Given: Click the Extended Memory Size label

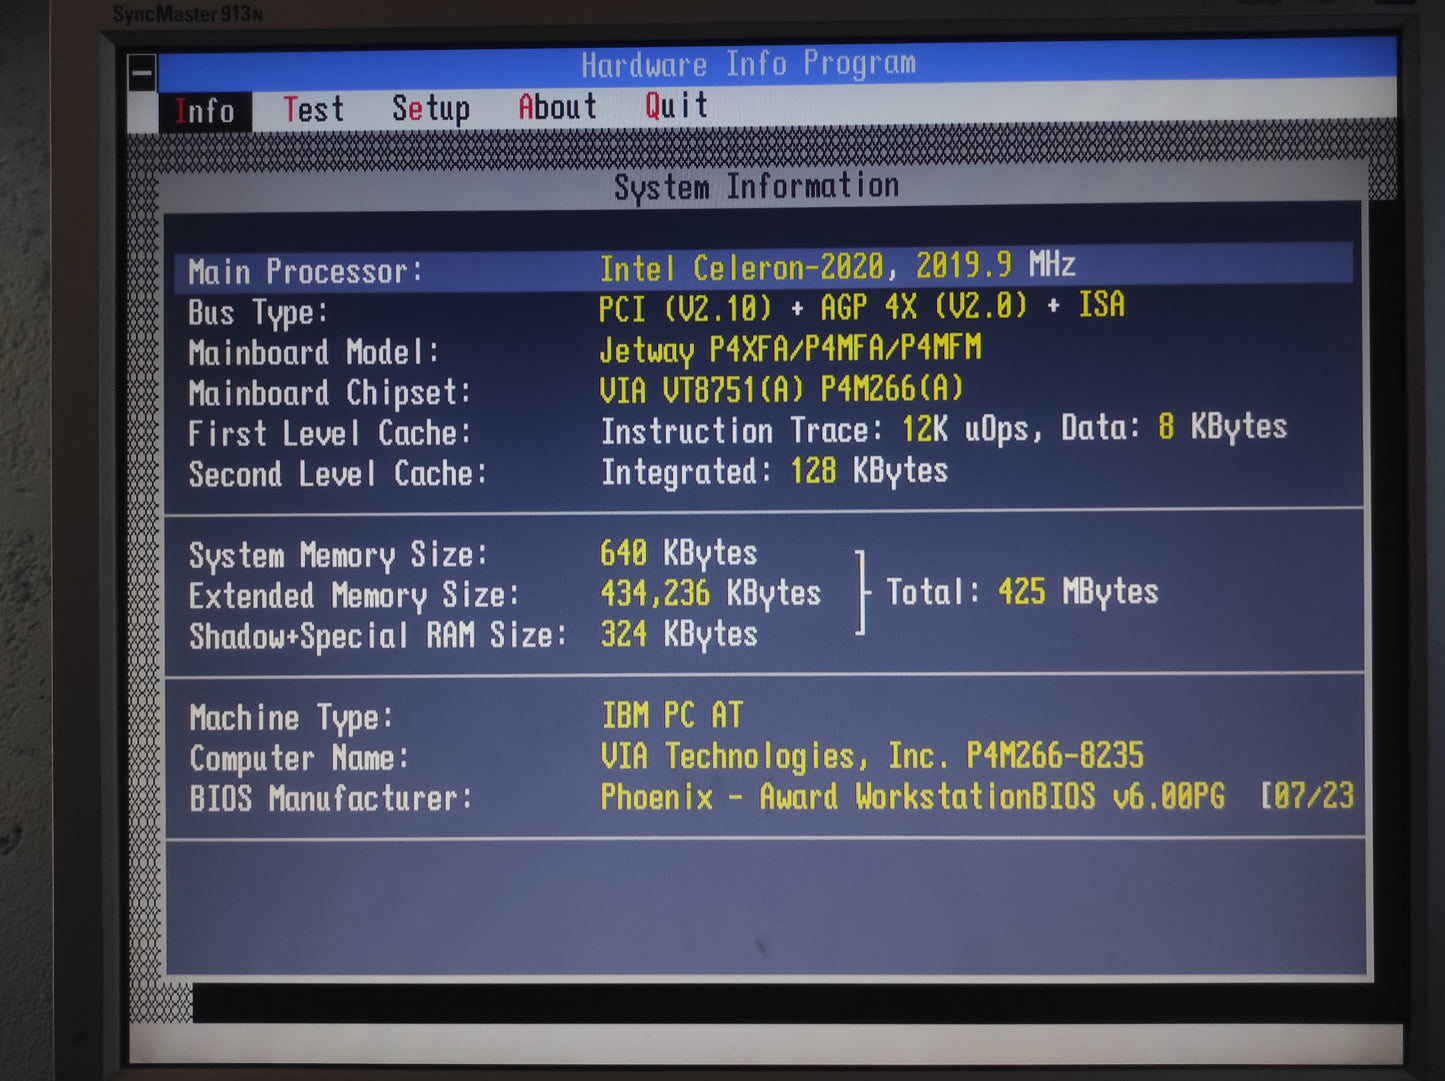Looking at the screenshot, I should point(354,596).
